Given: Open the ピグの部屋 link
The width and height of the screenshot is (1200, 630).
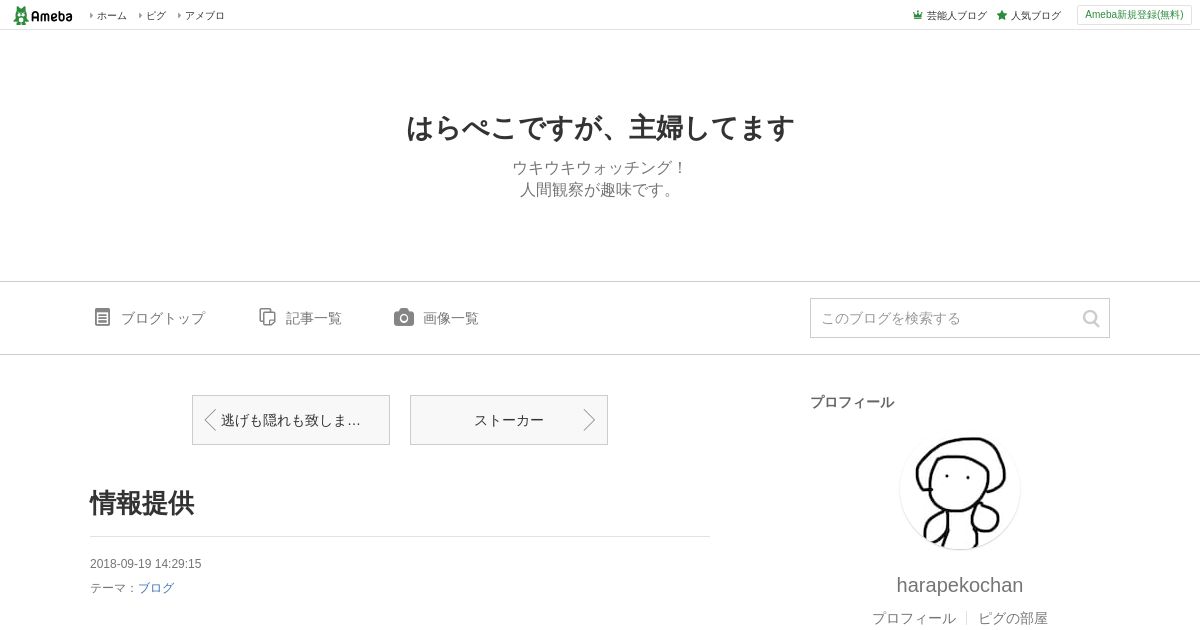Looking at the screenshot, I should click(1013, 618).
